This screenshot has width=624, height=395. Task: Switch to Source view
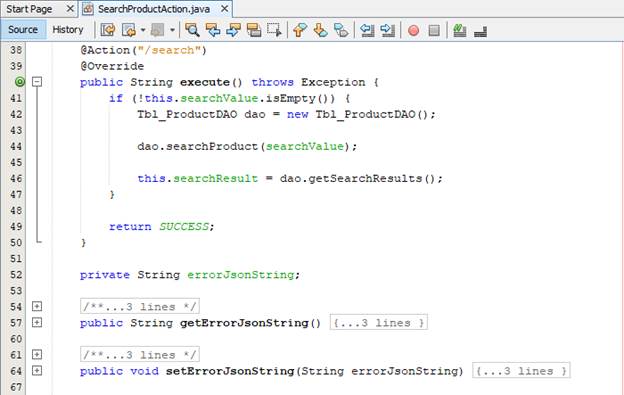point(23,30)
